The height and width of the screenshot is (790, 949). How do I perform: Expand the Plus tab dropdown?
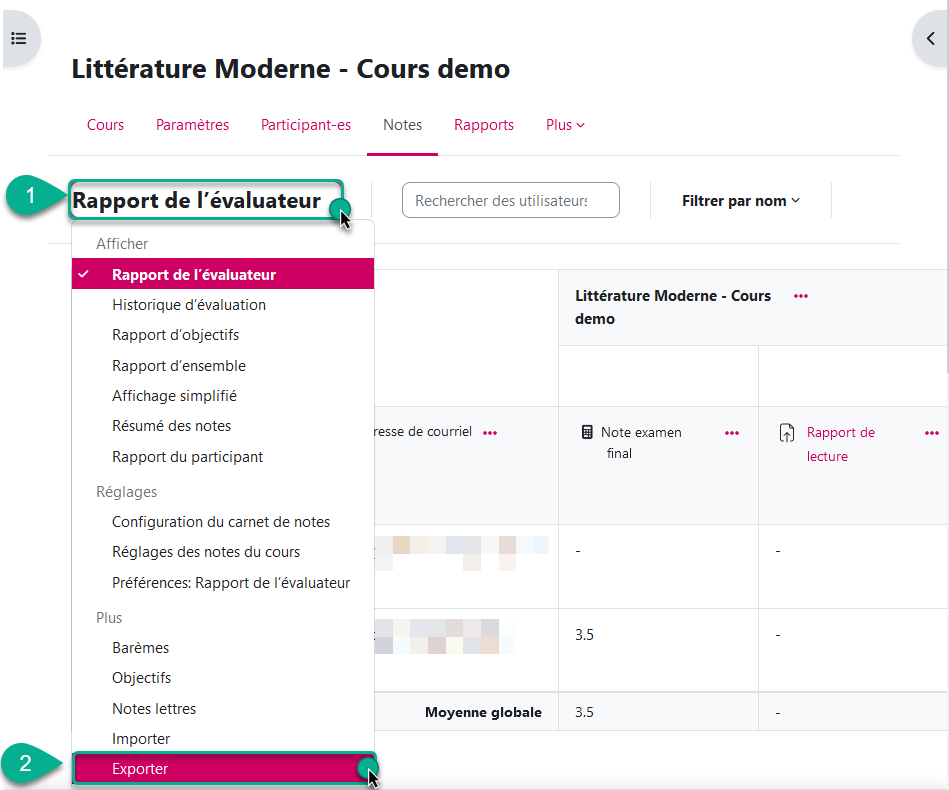[565, 125]
